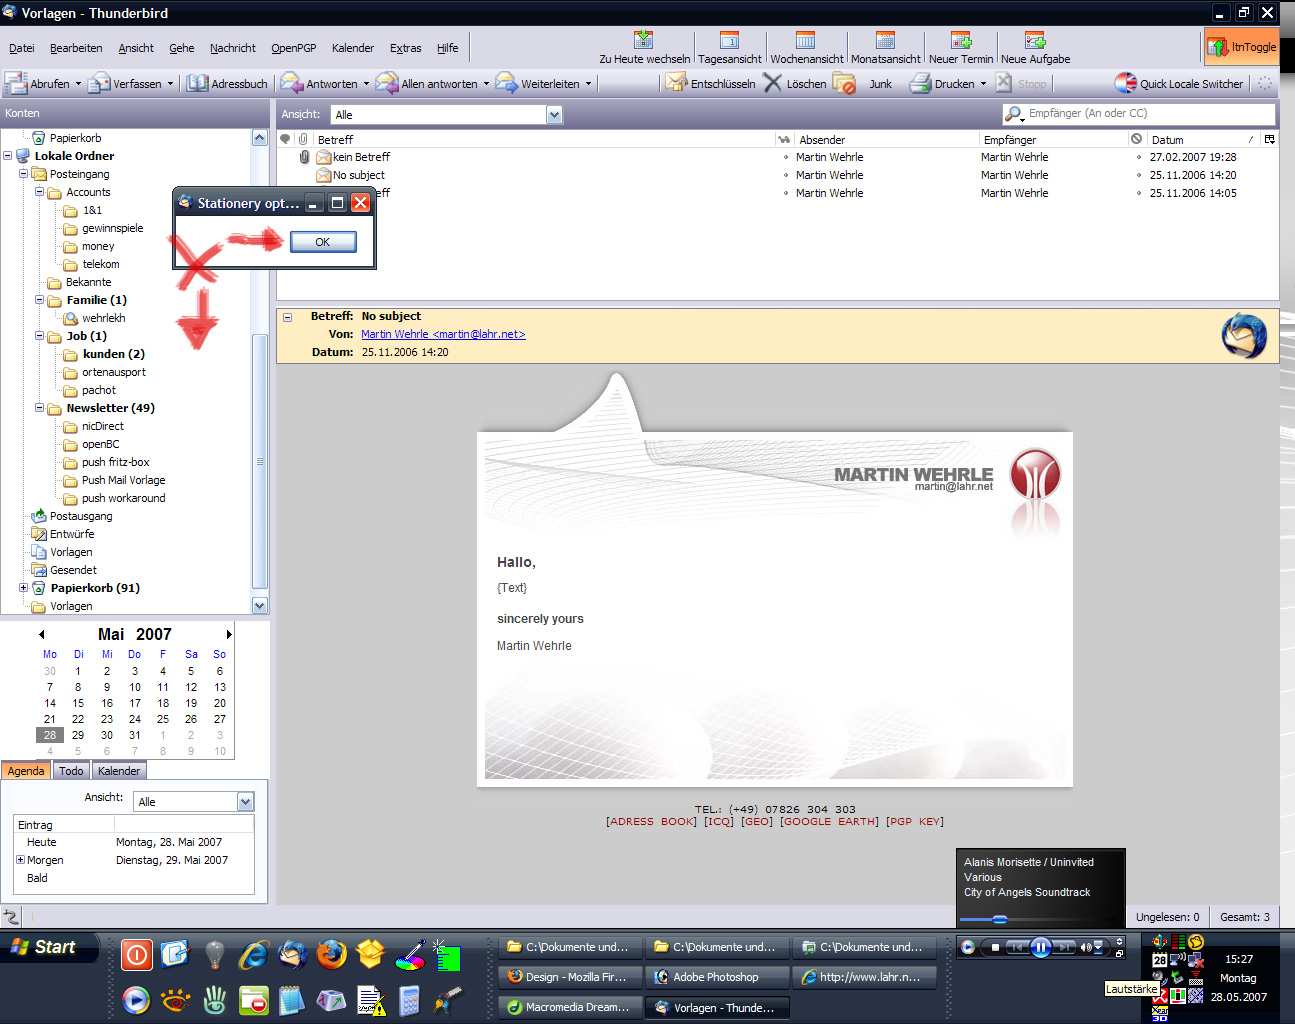
Task: Open the GOOGLE EARTH link in the email
Action: click(829, 822)
